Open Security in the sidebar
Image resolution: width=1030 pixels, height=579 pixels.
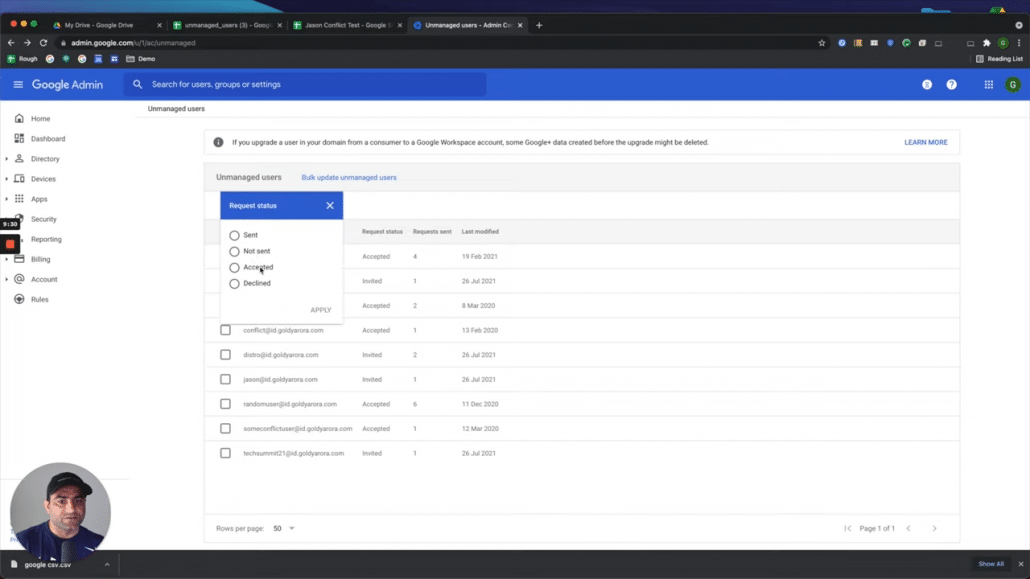[44, 219]
